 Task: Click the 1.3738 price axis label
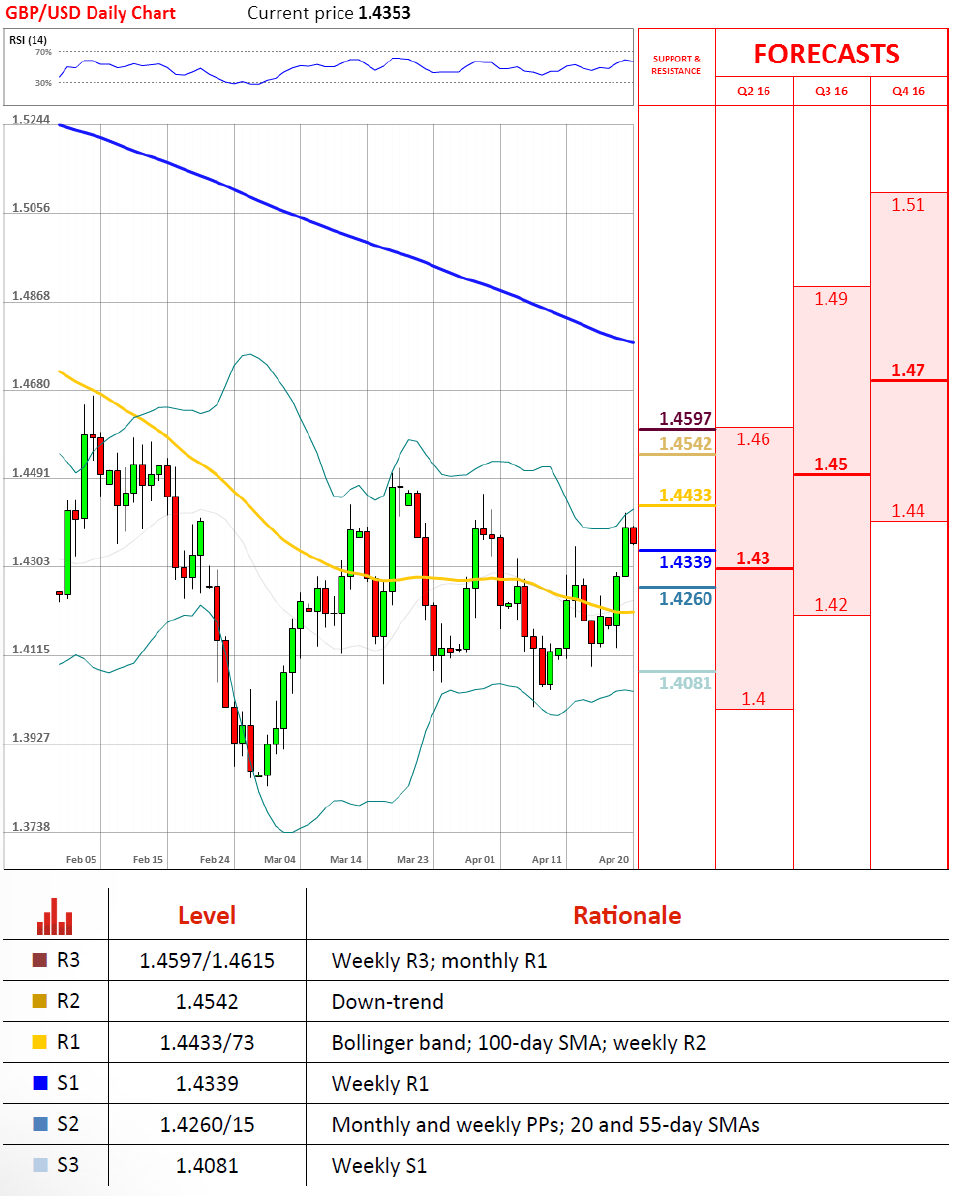pos(31,827)
